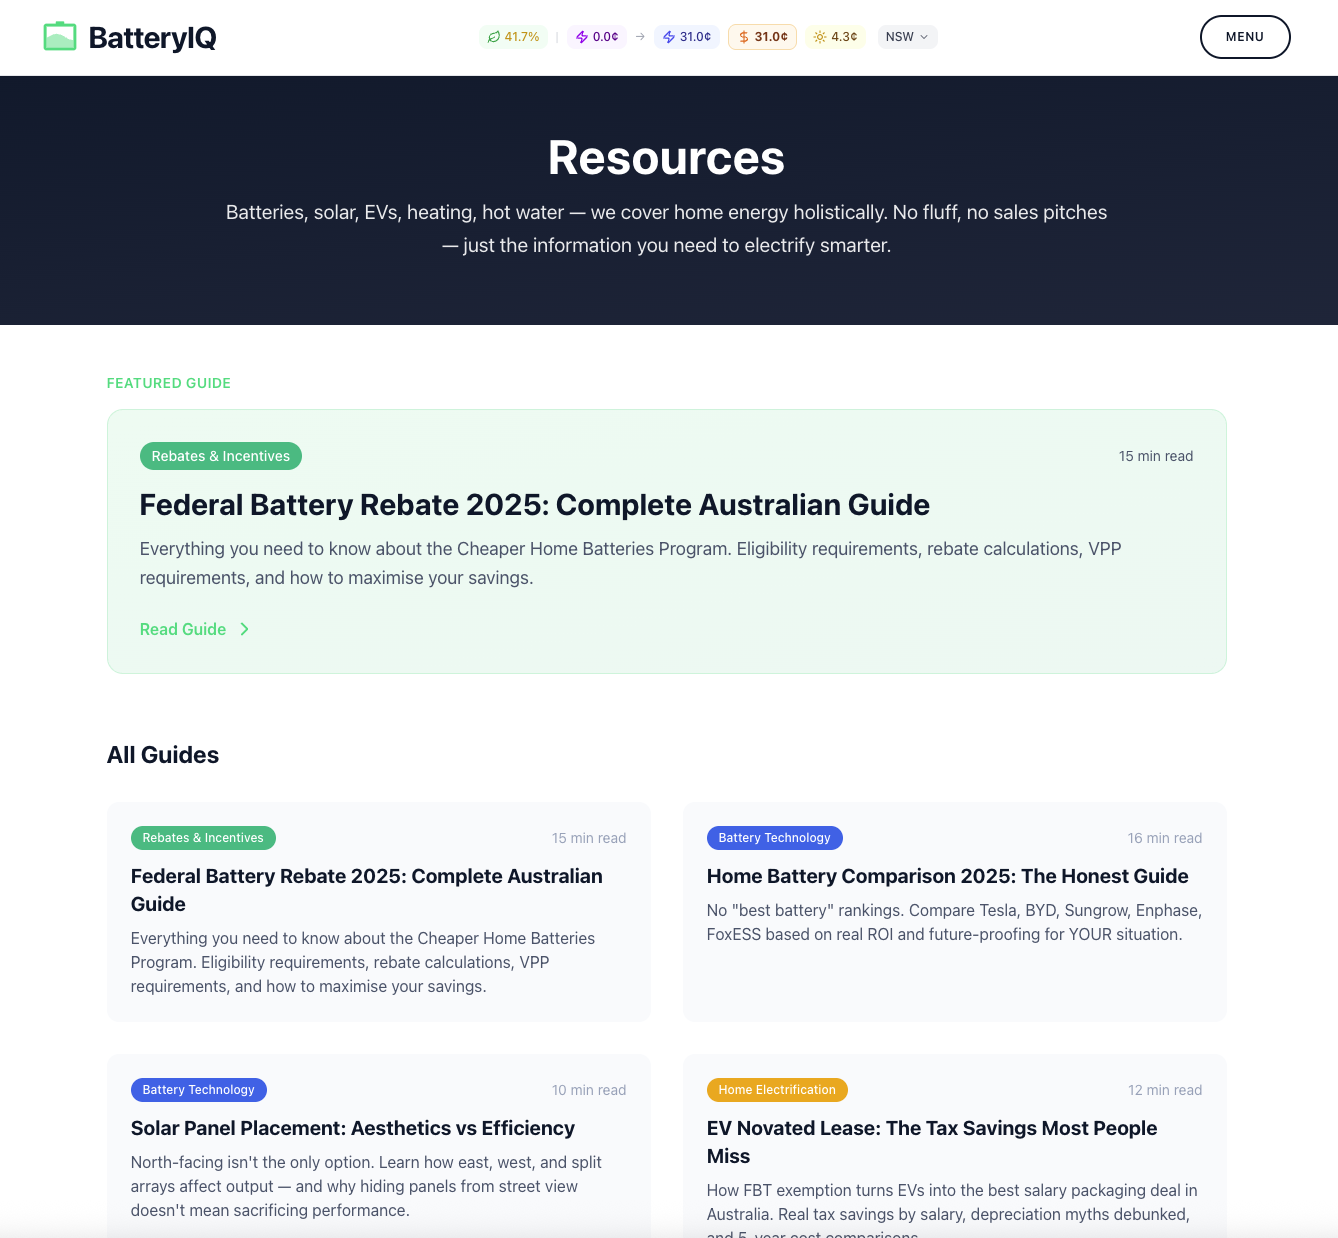
Task: Open the NSW state selector dropdown
Action: tap(906, 36)
